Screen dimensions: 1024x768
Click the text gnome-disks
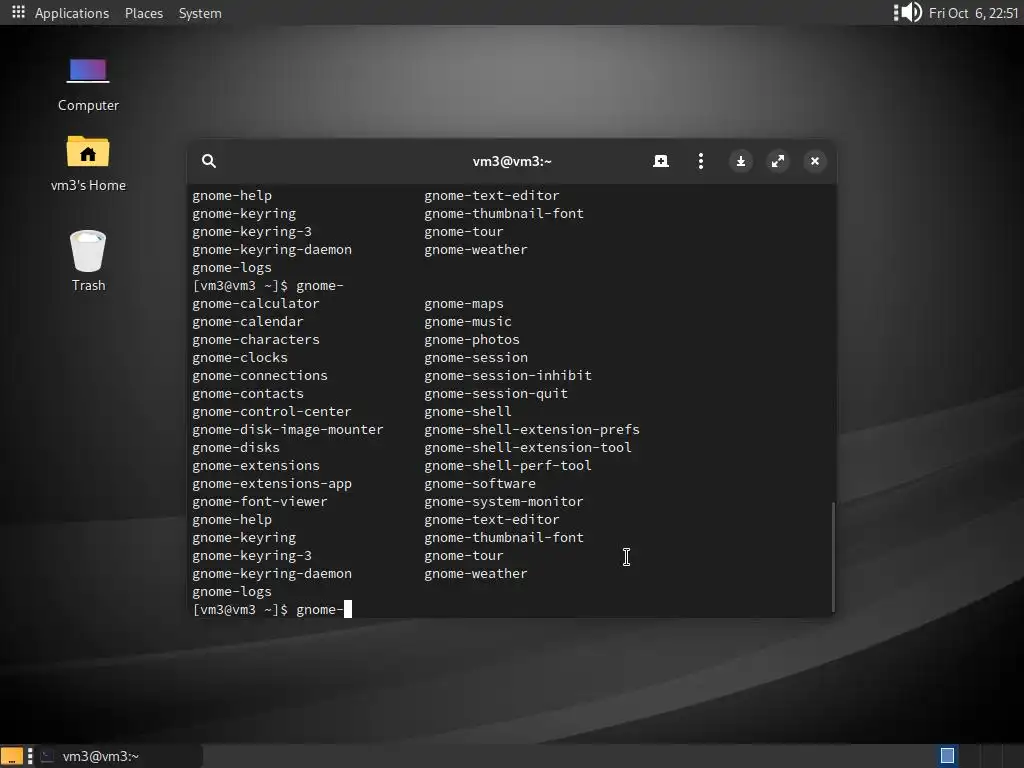(x=236, y=447)
